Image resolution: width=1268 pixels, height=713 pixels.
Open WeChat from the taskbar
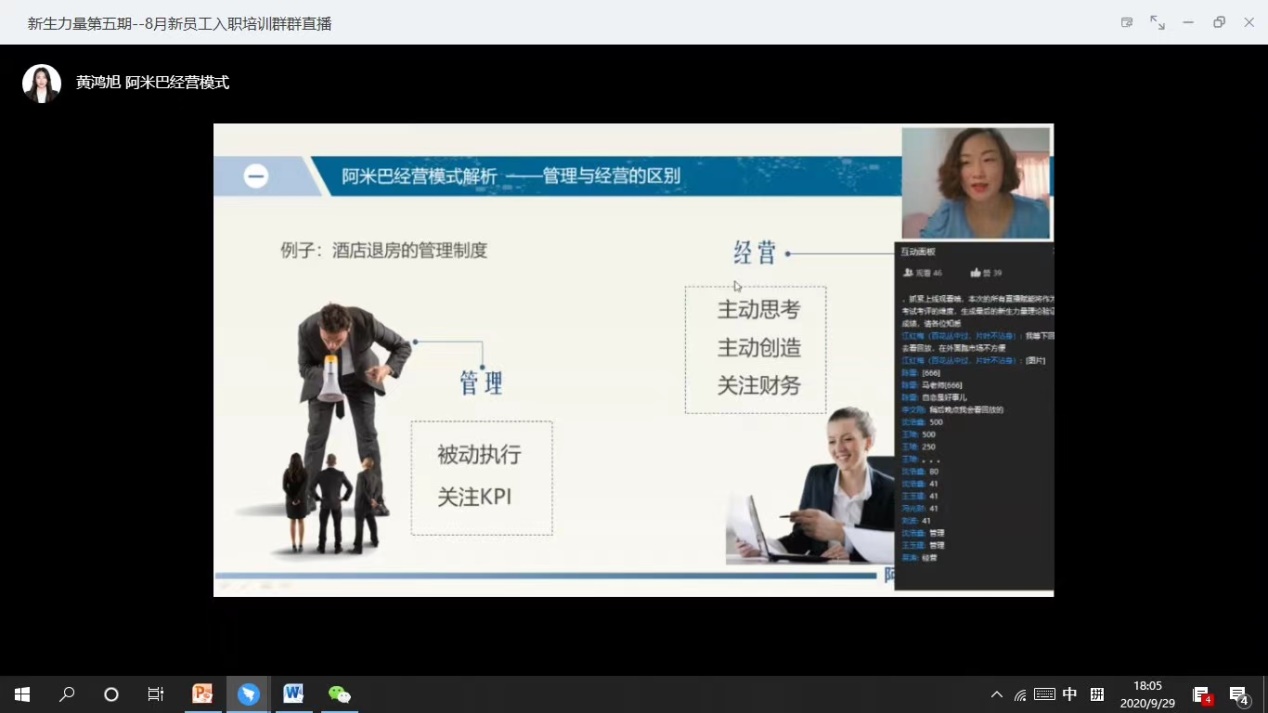tap(339, 694)
